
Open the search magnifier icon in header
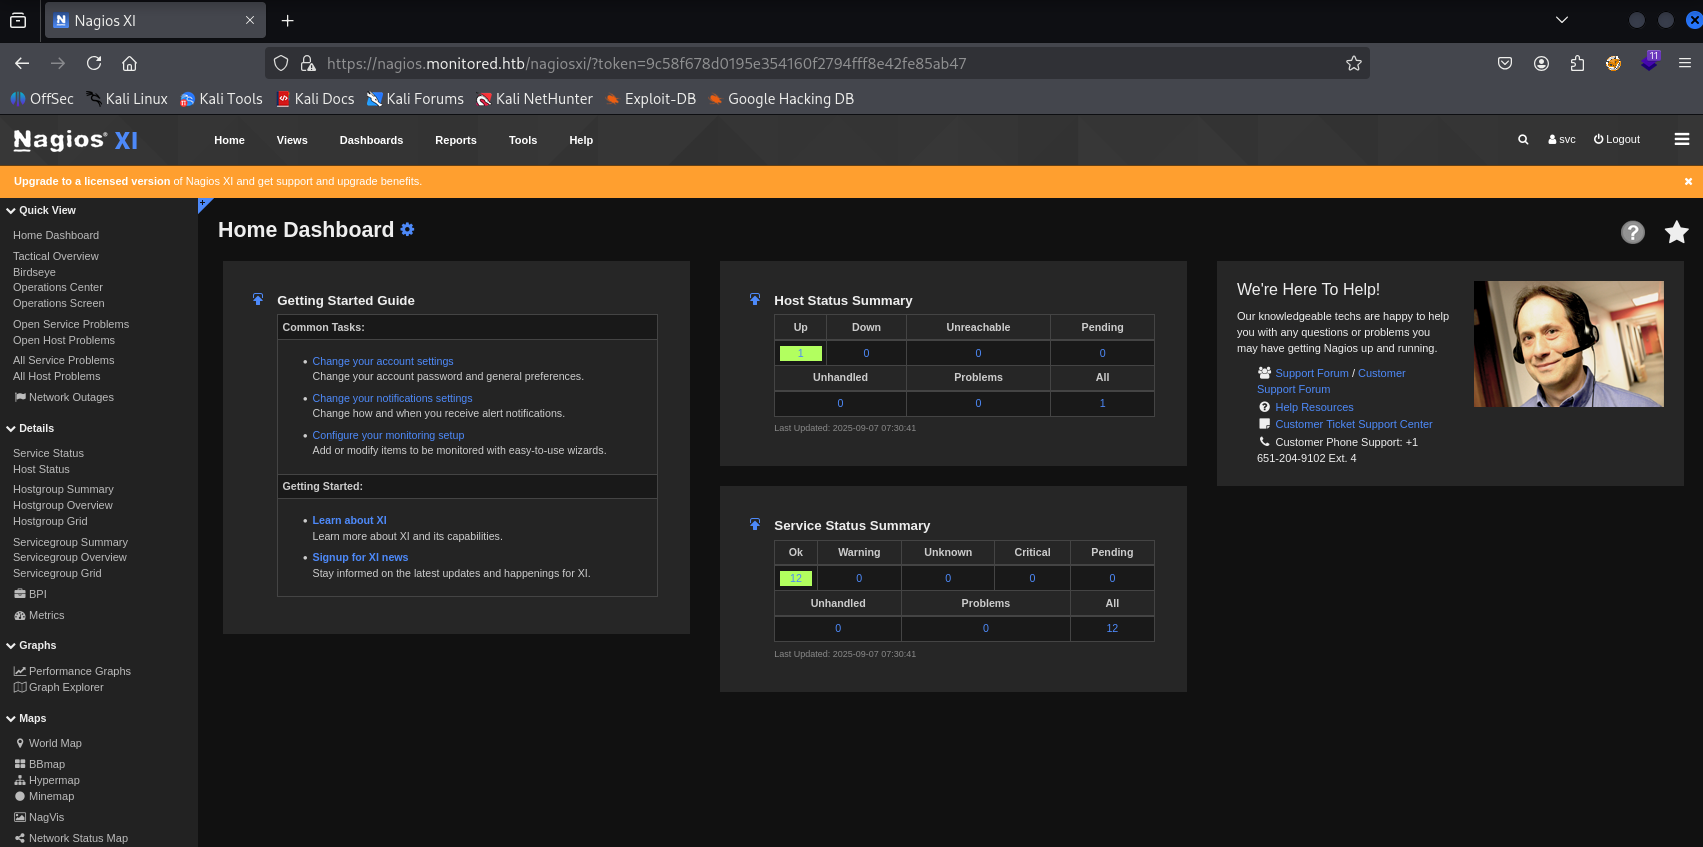[1523, 140]
